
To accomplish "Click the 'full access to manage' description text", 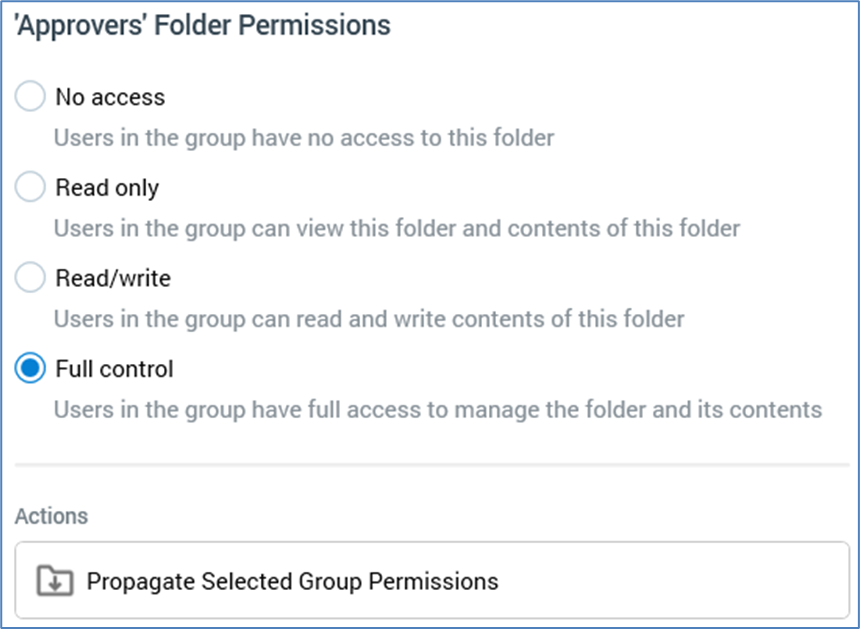I will 437,409.
